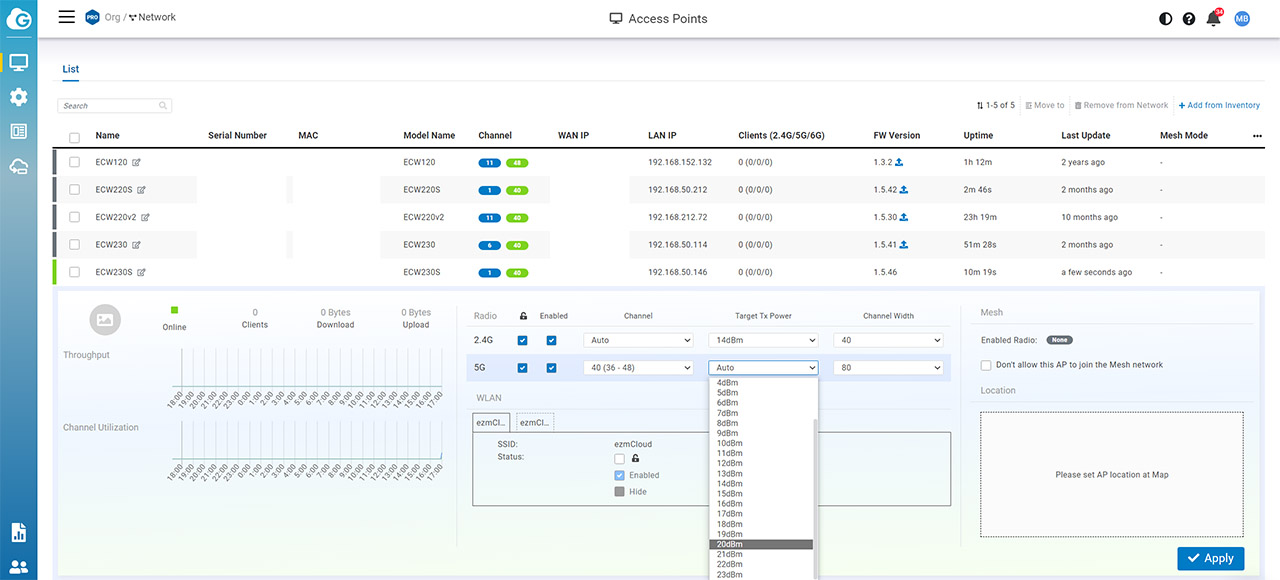The height and width of the screenshot is (580, 1280).
Task: Open the three-dot column options menu
Action: coord(1257,136)
